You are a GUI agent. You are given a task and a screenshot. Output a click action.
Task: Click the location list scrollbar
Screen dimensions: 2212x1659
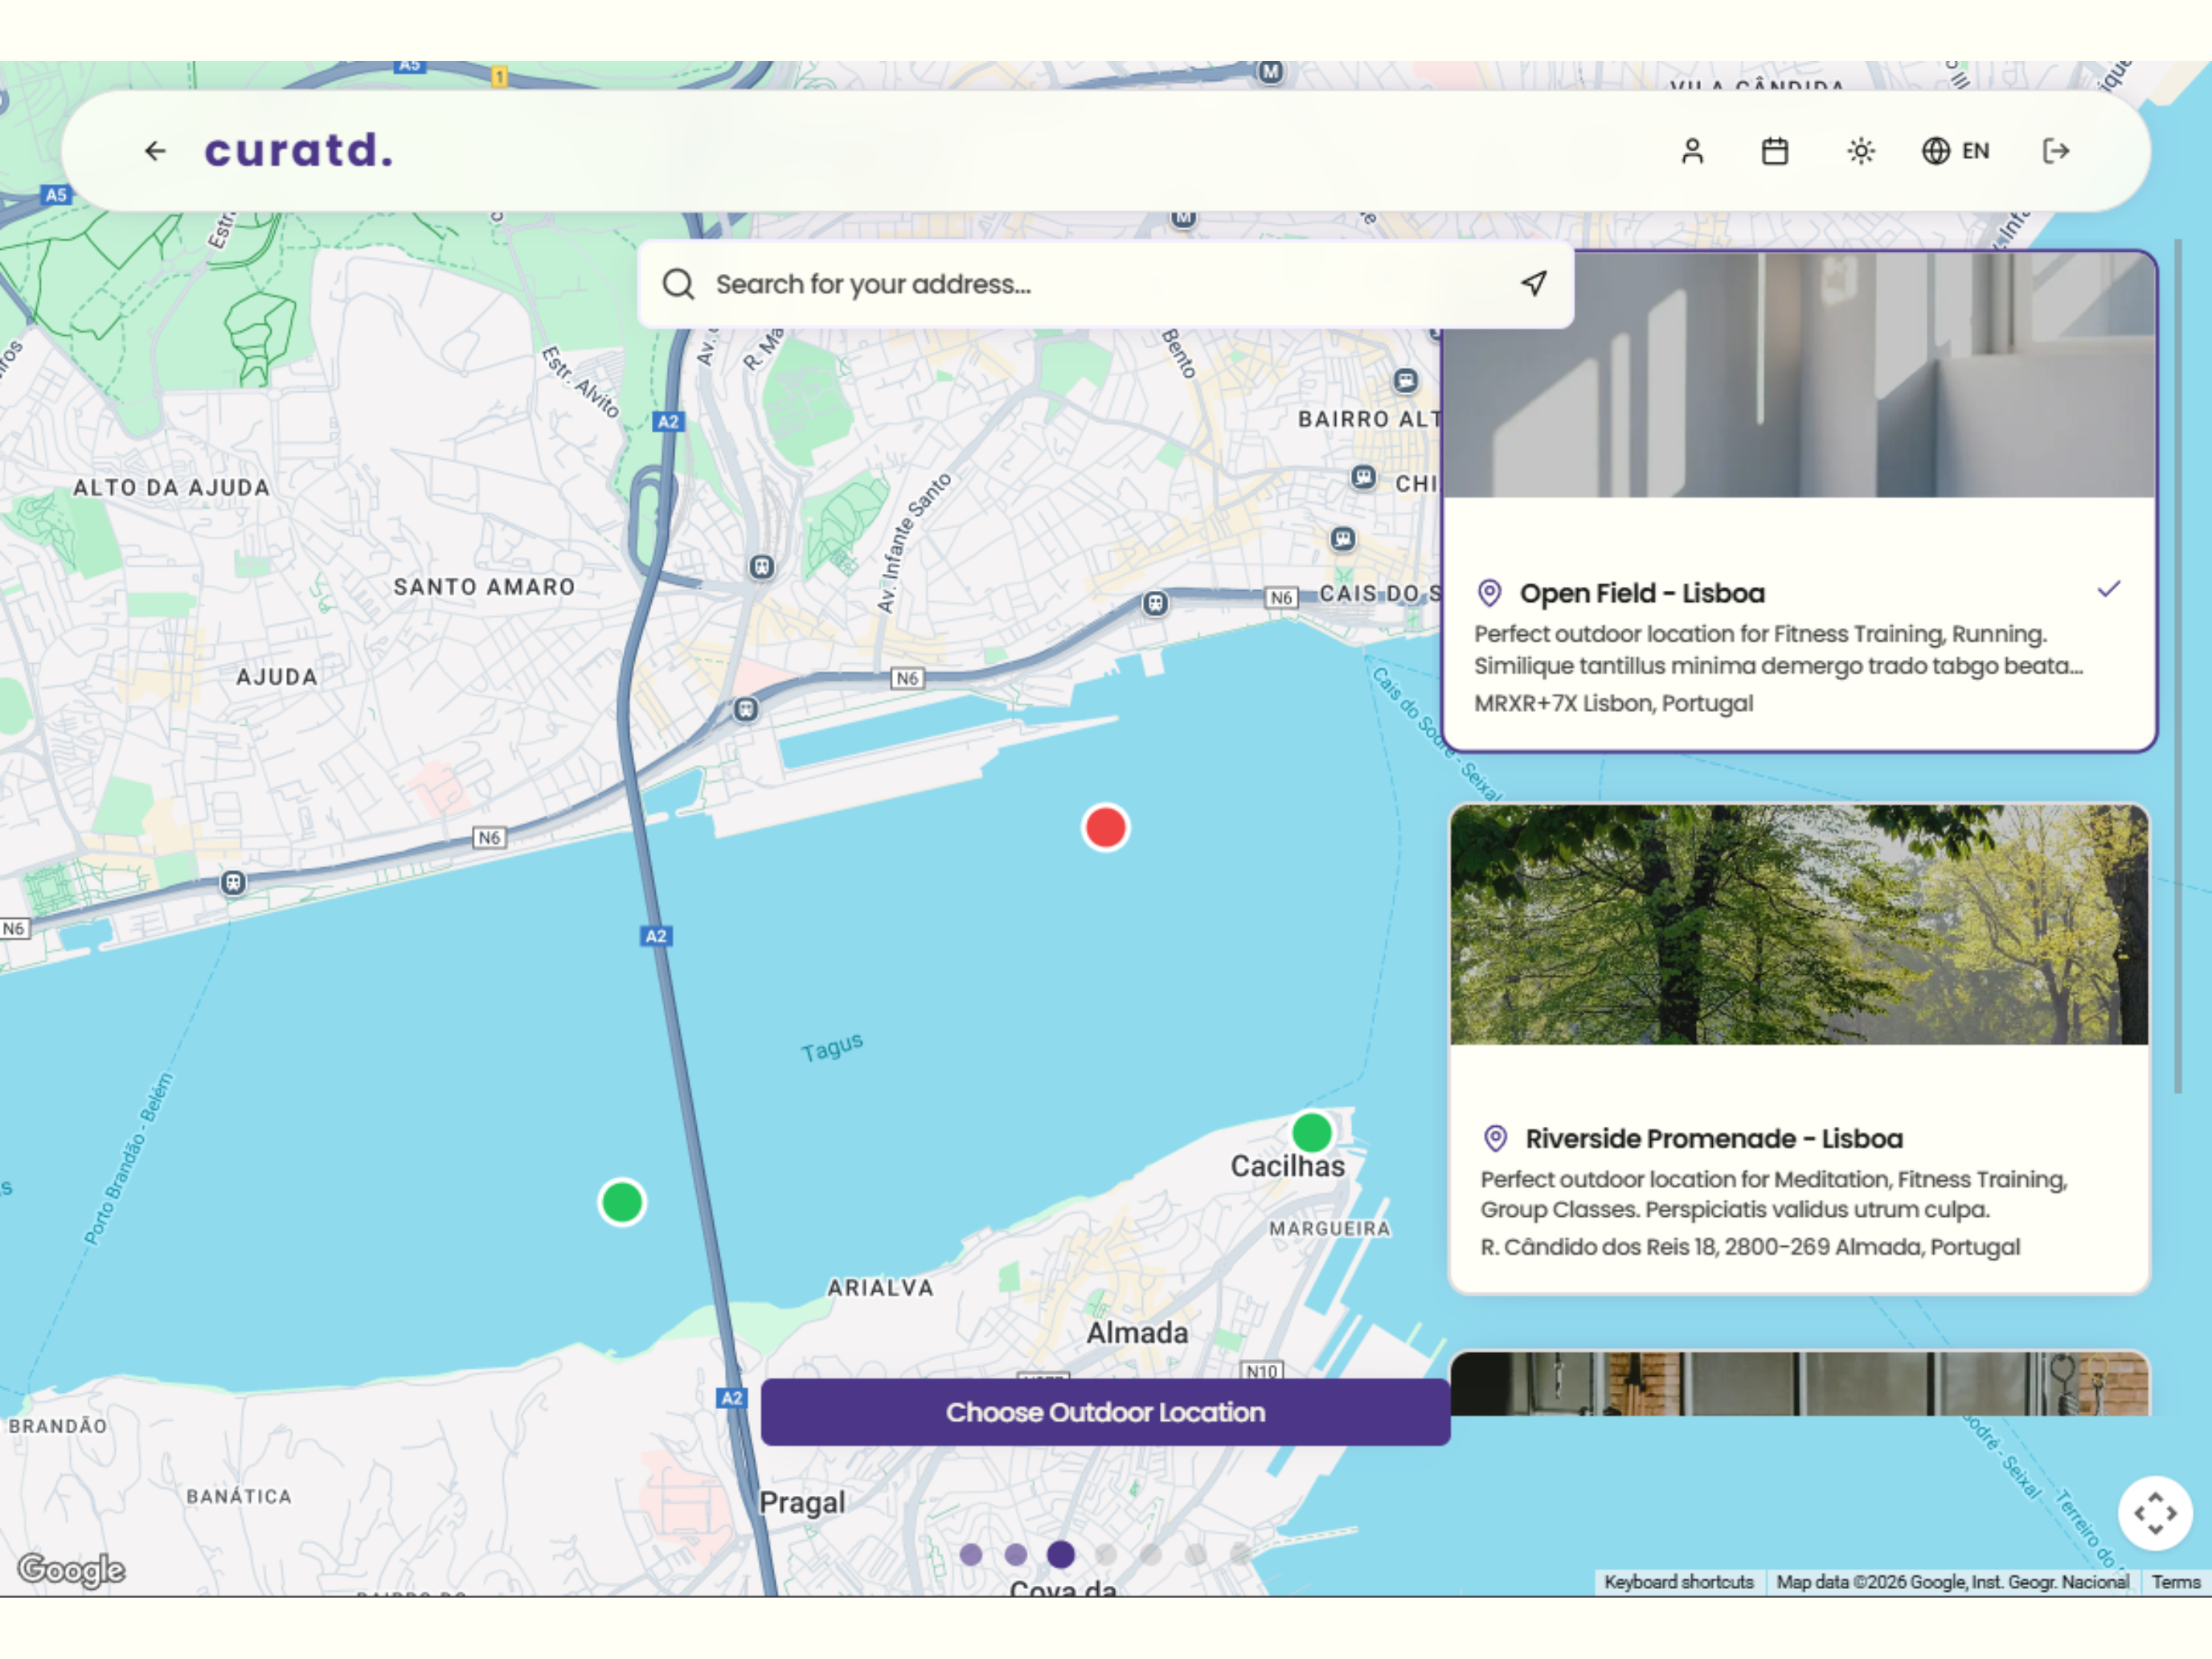(2177, 667)
